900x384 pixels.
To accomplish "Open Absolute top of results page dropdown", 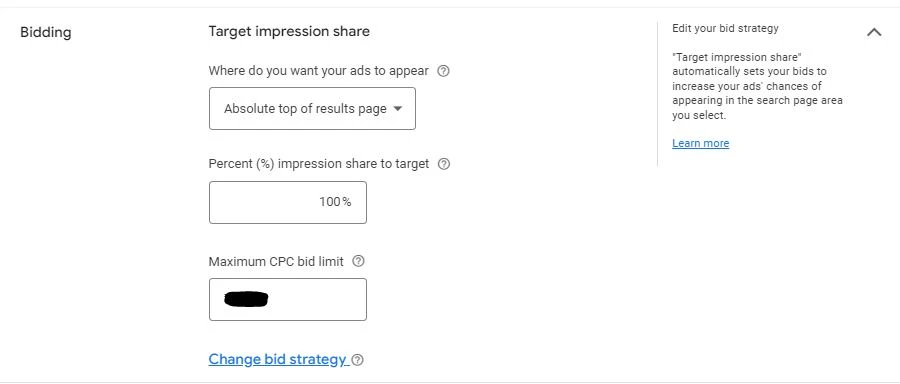I will click(312, 108).
